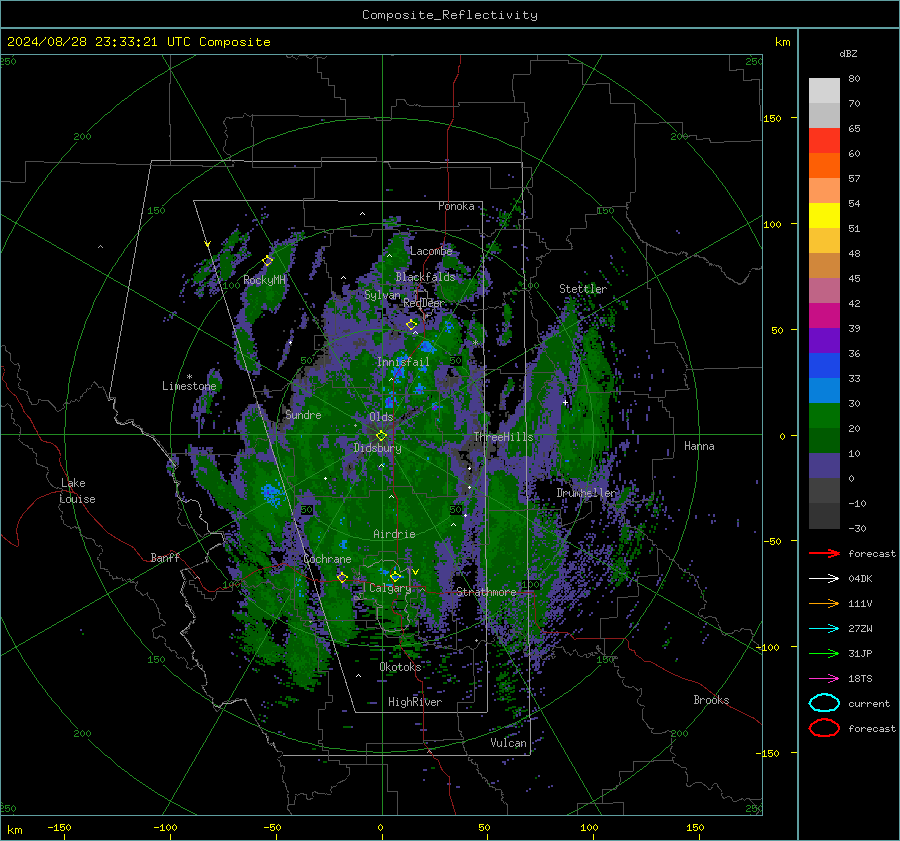Click the Hanna city label
The image size is (900, 841).
699,446
